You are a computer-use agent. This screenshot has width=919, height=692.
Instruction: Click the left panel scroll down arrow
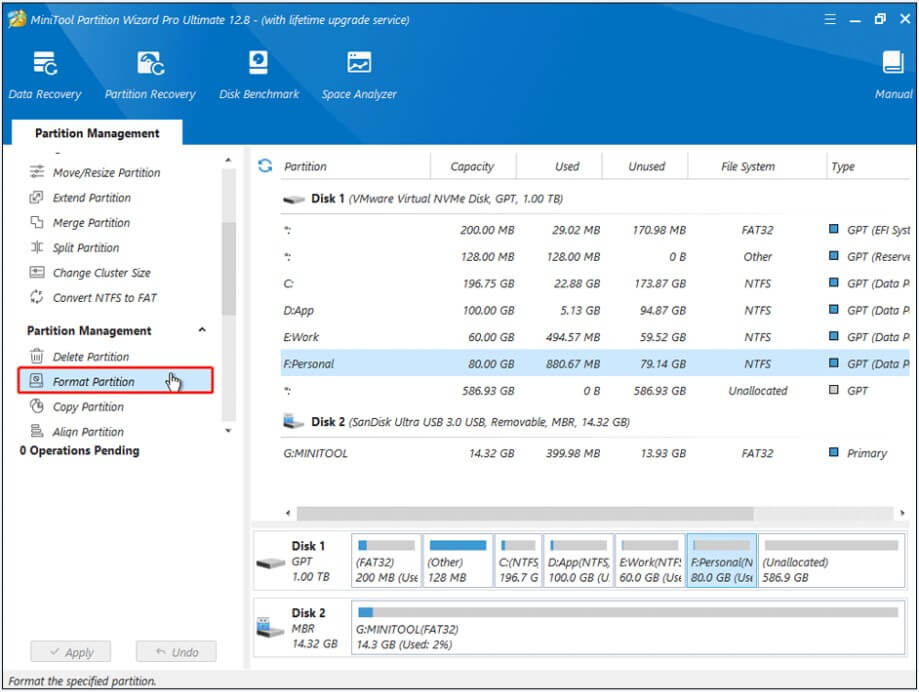tap(228, 431)
